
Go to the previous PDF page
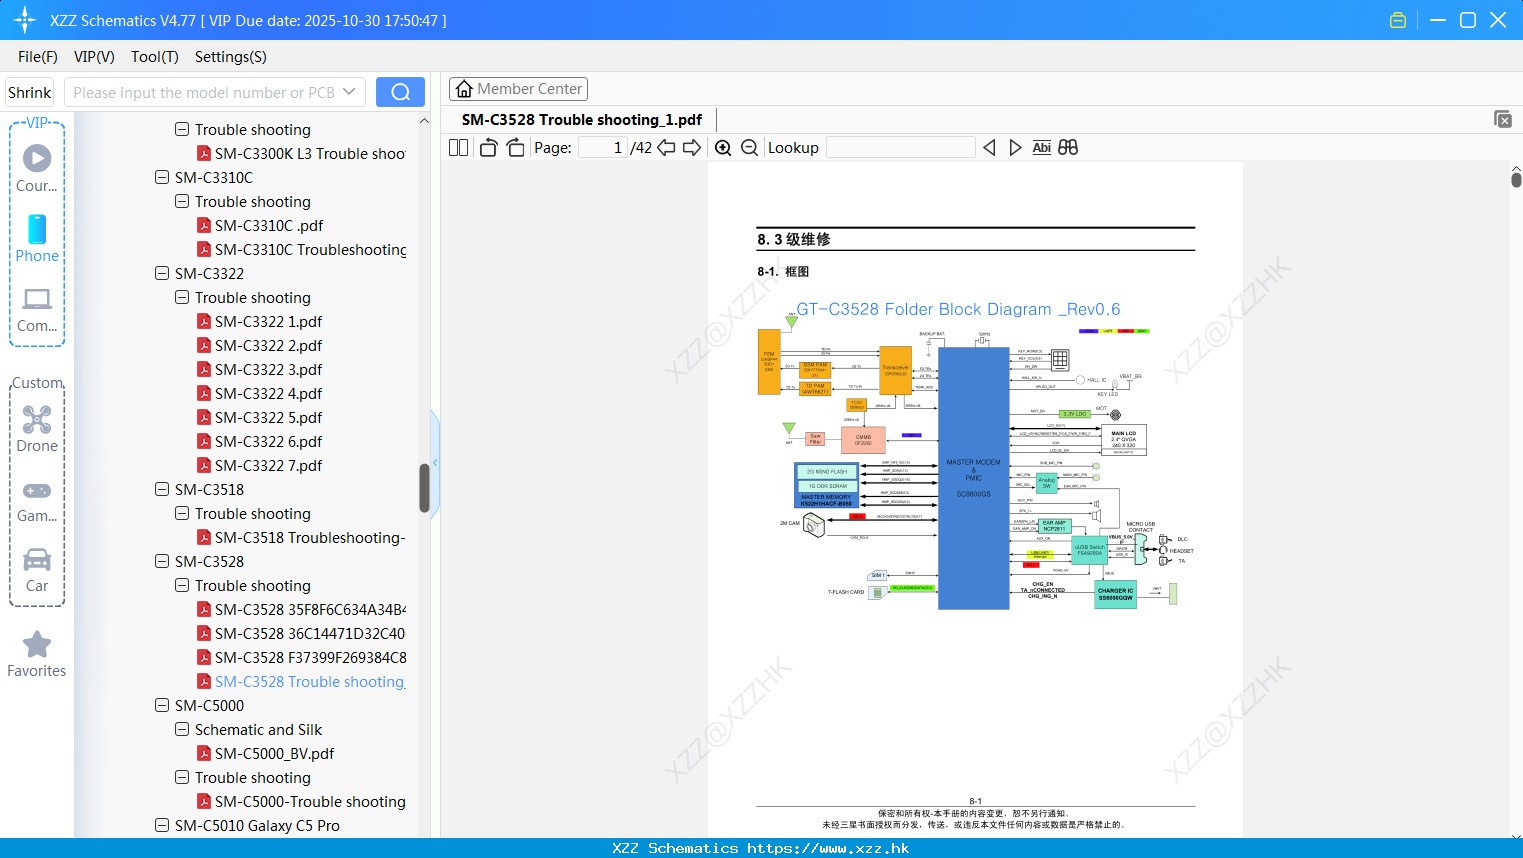[666, 147]
